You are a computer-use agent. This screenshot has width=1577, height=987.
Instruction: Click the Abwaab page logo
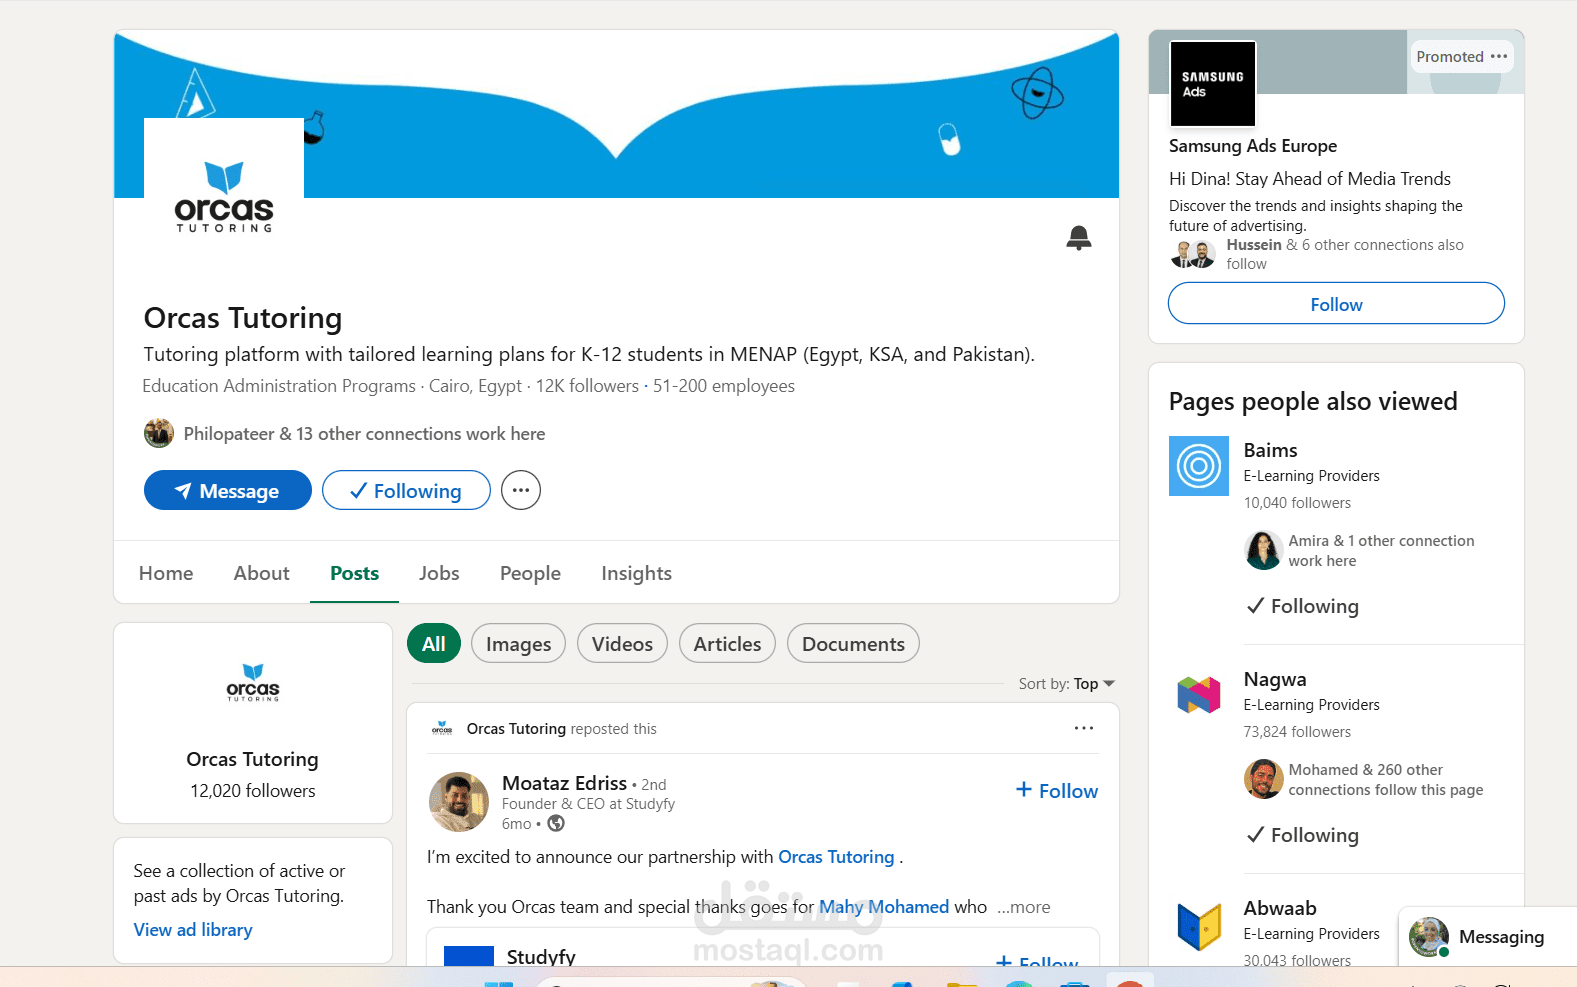point(1199,924)
